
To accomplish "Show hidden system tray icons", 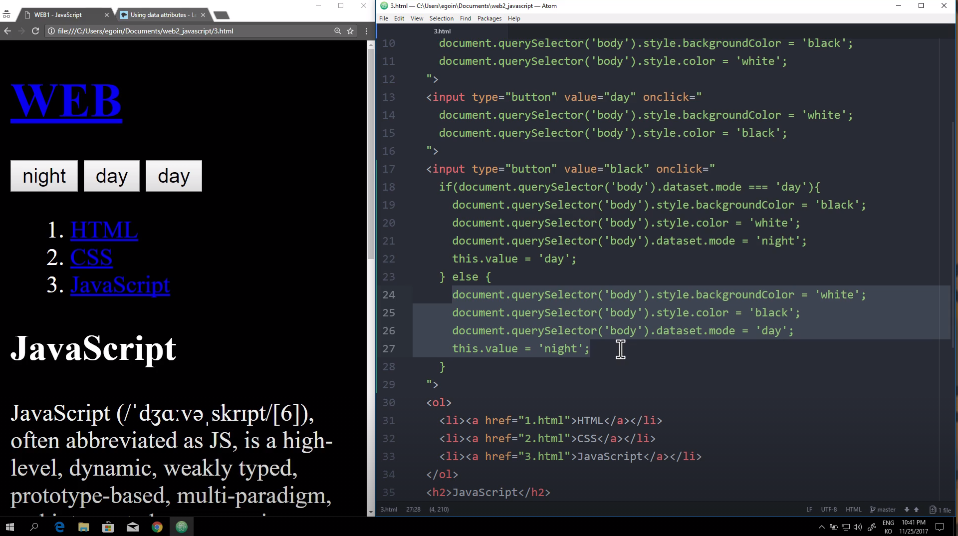I will pyautogui.click(x=822, y=527).
